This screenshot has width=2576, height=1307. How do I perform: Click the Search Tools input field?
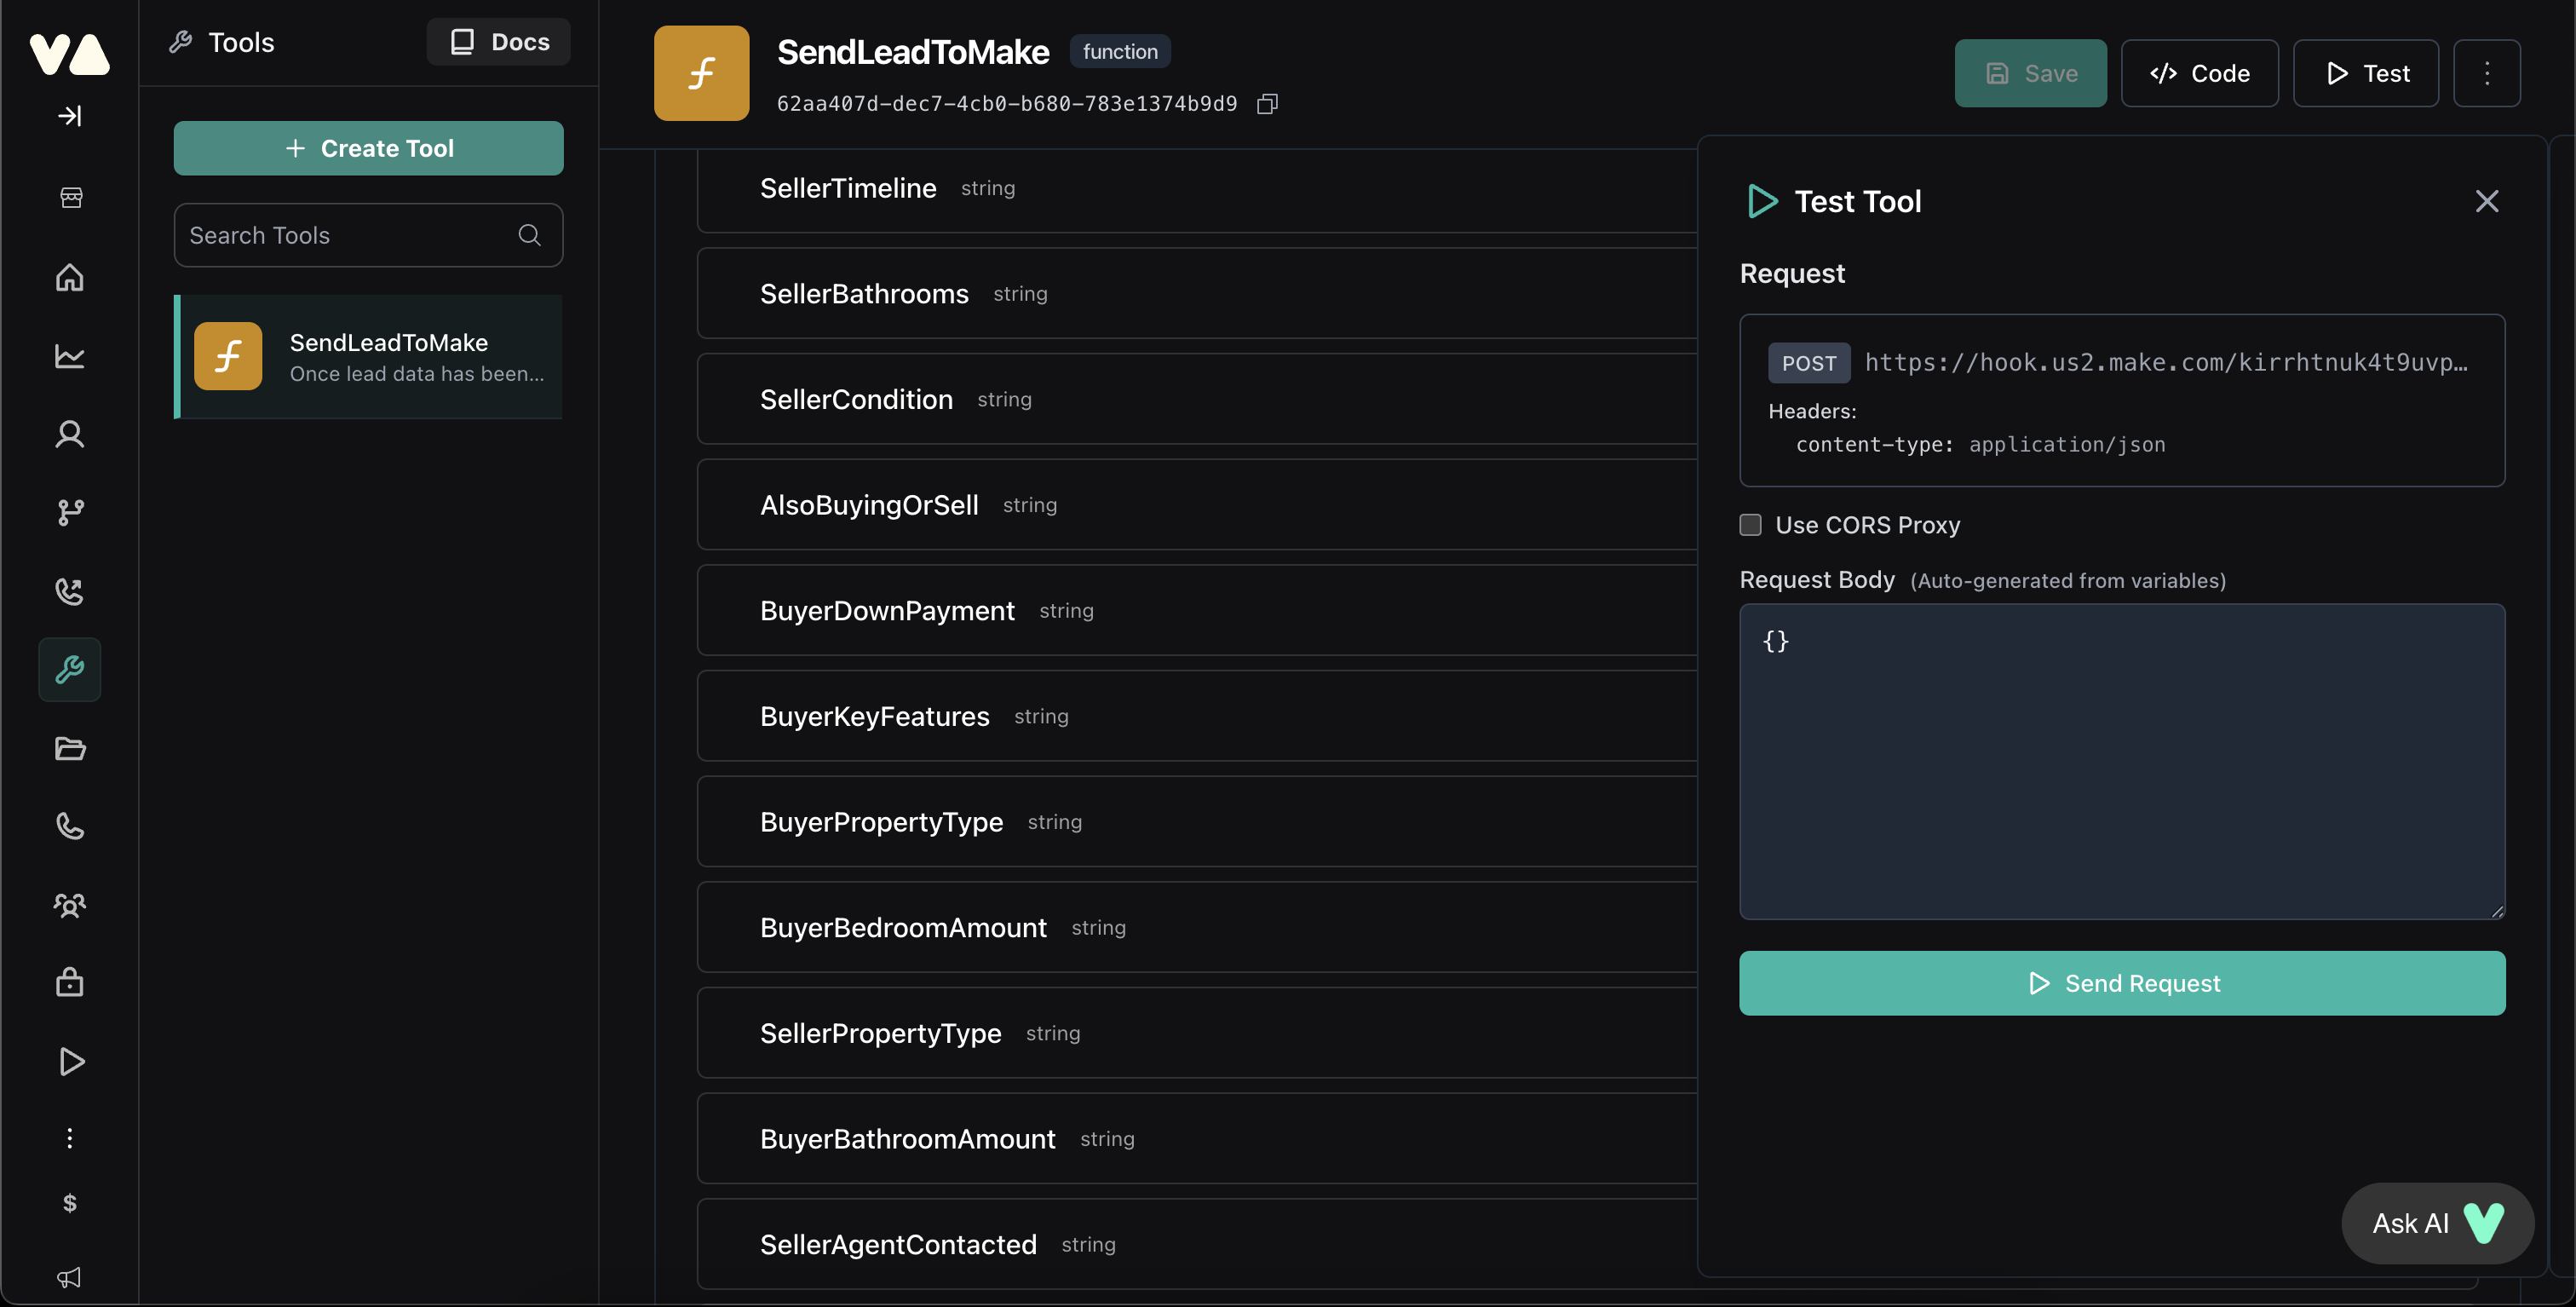[x=350, y=235]
